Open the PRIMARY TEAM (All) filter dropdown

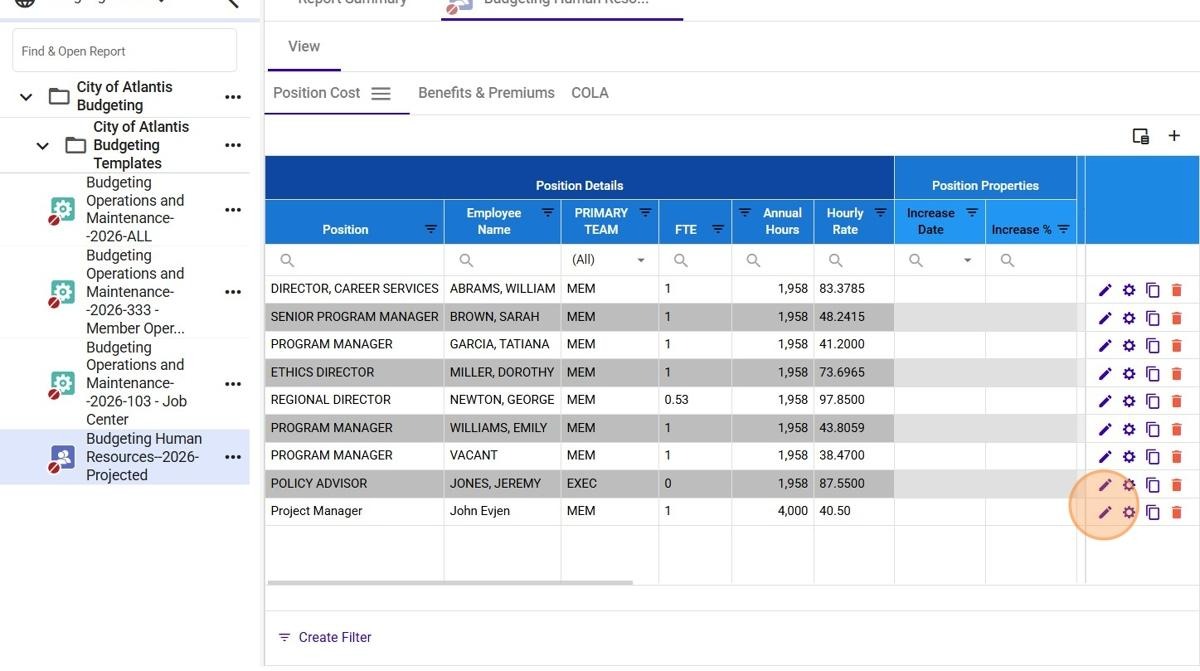tap(641, 260)
